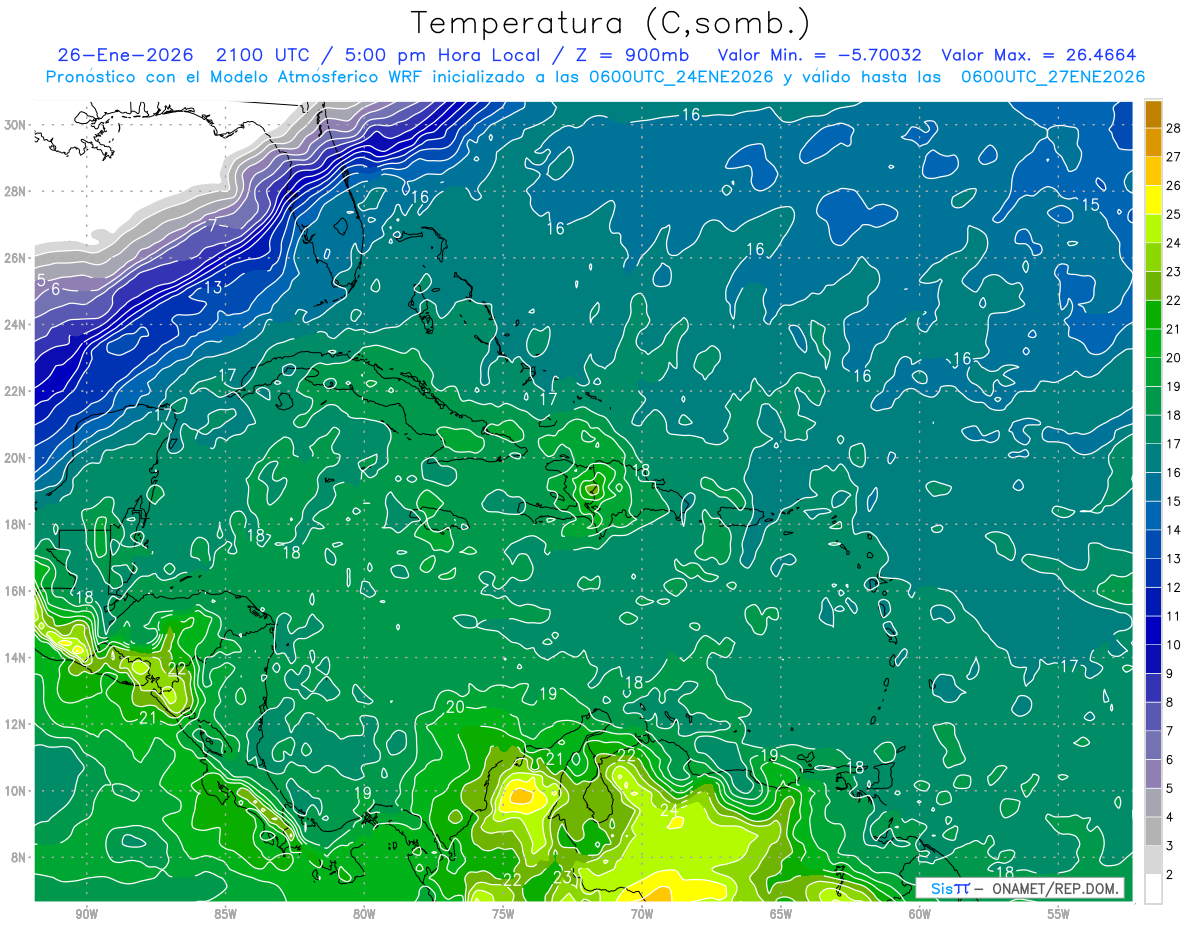The height and width of the screenshot is (927, 1200).
Task: Click the "Temperatura (C,somb.)" map title
Action: [x=610, y=23]
